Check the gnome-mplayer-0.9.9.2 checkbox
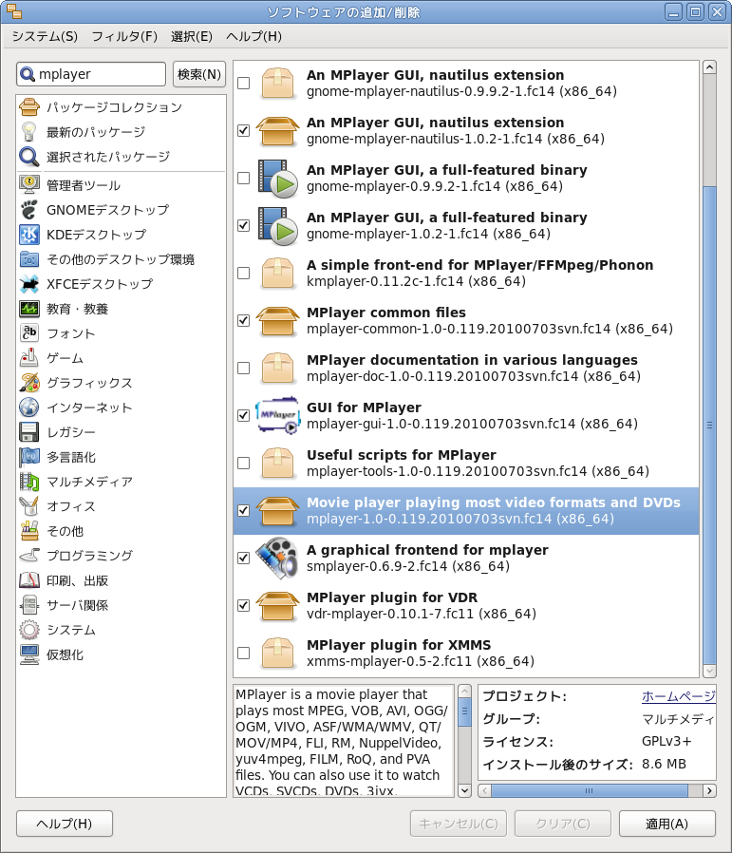 (x=244, y=178)
